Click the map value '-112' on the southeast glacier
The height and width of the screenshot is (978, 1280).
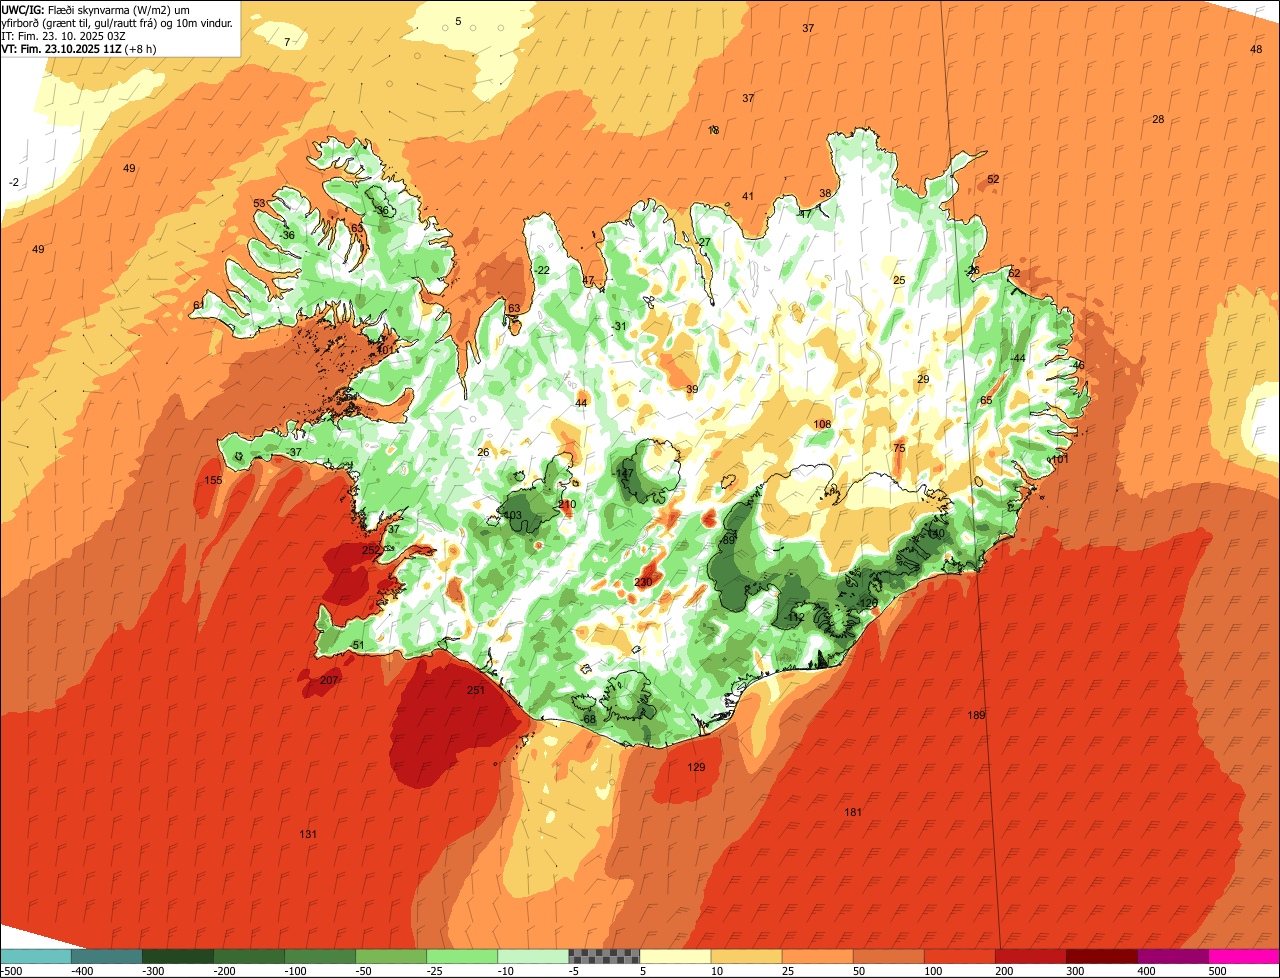pos(794,617)
